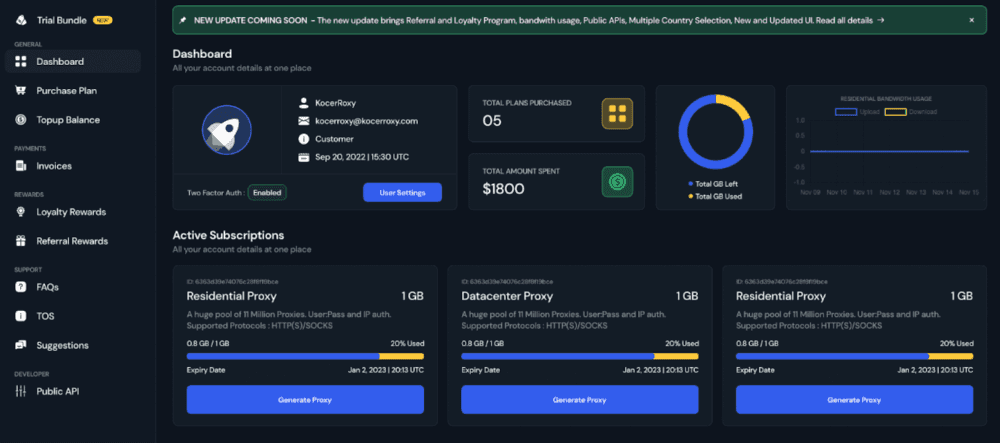Viewport: 1000px width, 443px height.
Task: Click the pin icon in update banner
Action: click(x=183, y=20)
